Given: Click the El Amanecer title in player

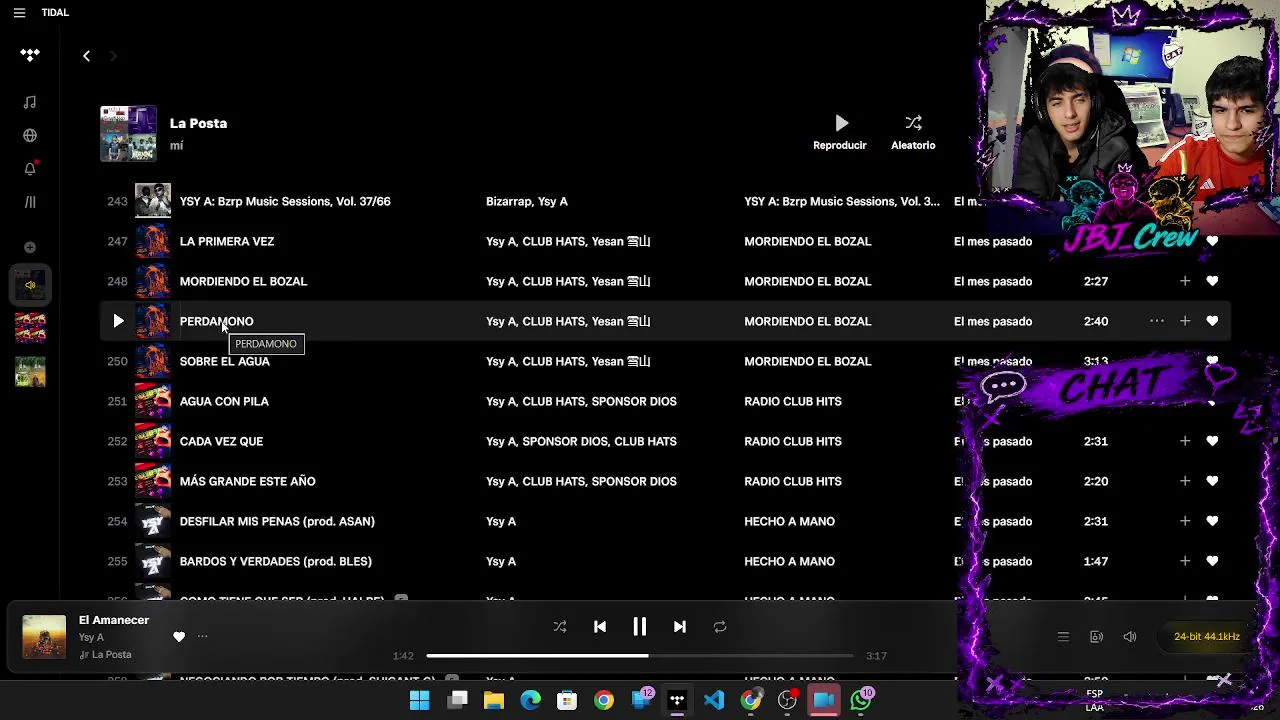Looking at the screenshot, I should coord(114,620).
